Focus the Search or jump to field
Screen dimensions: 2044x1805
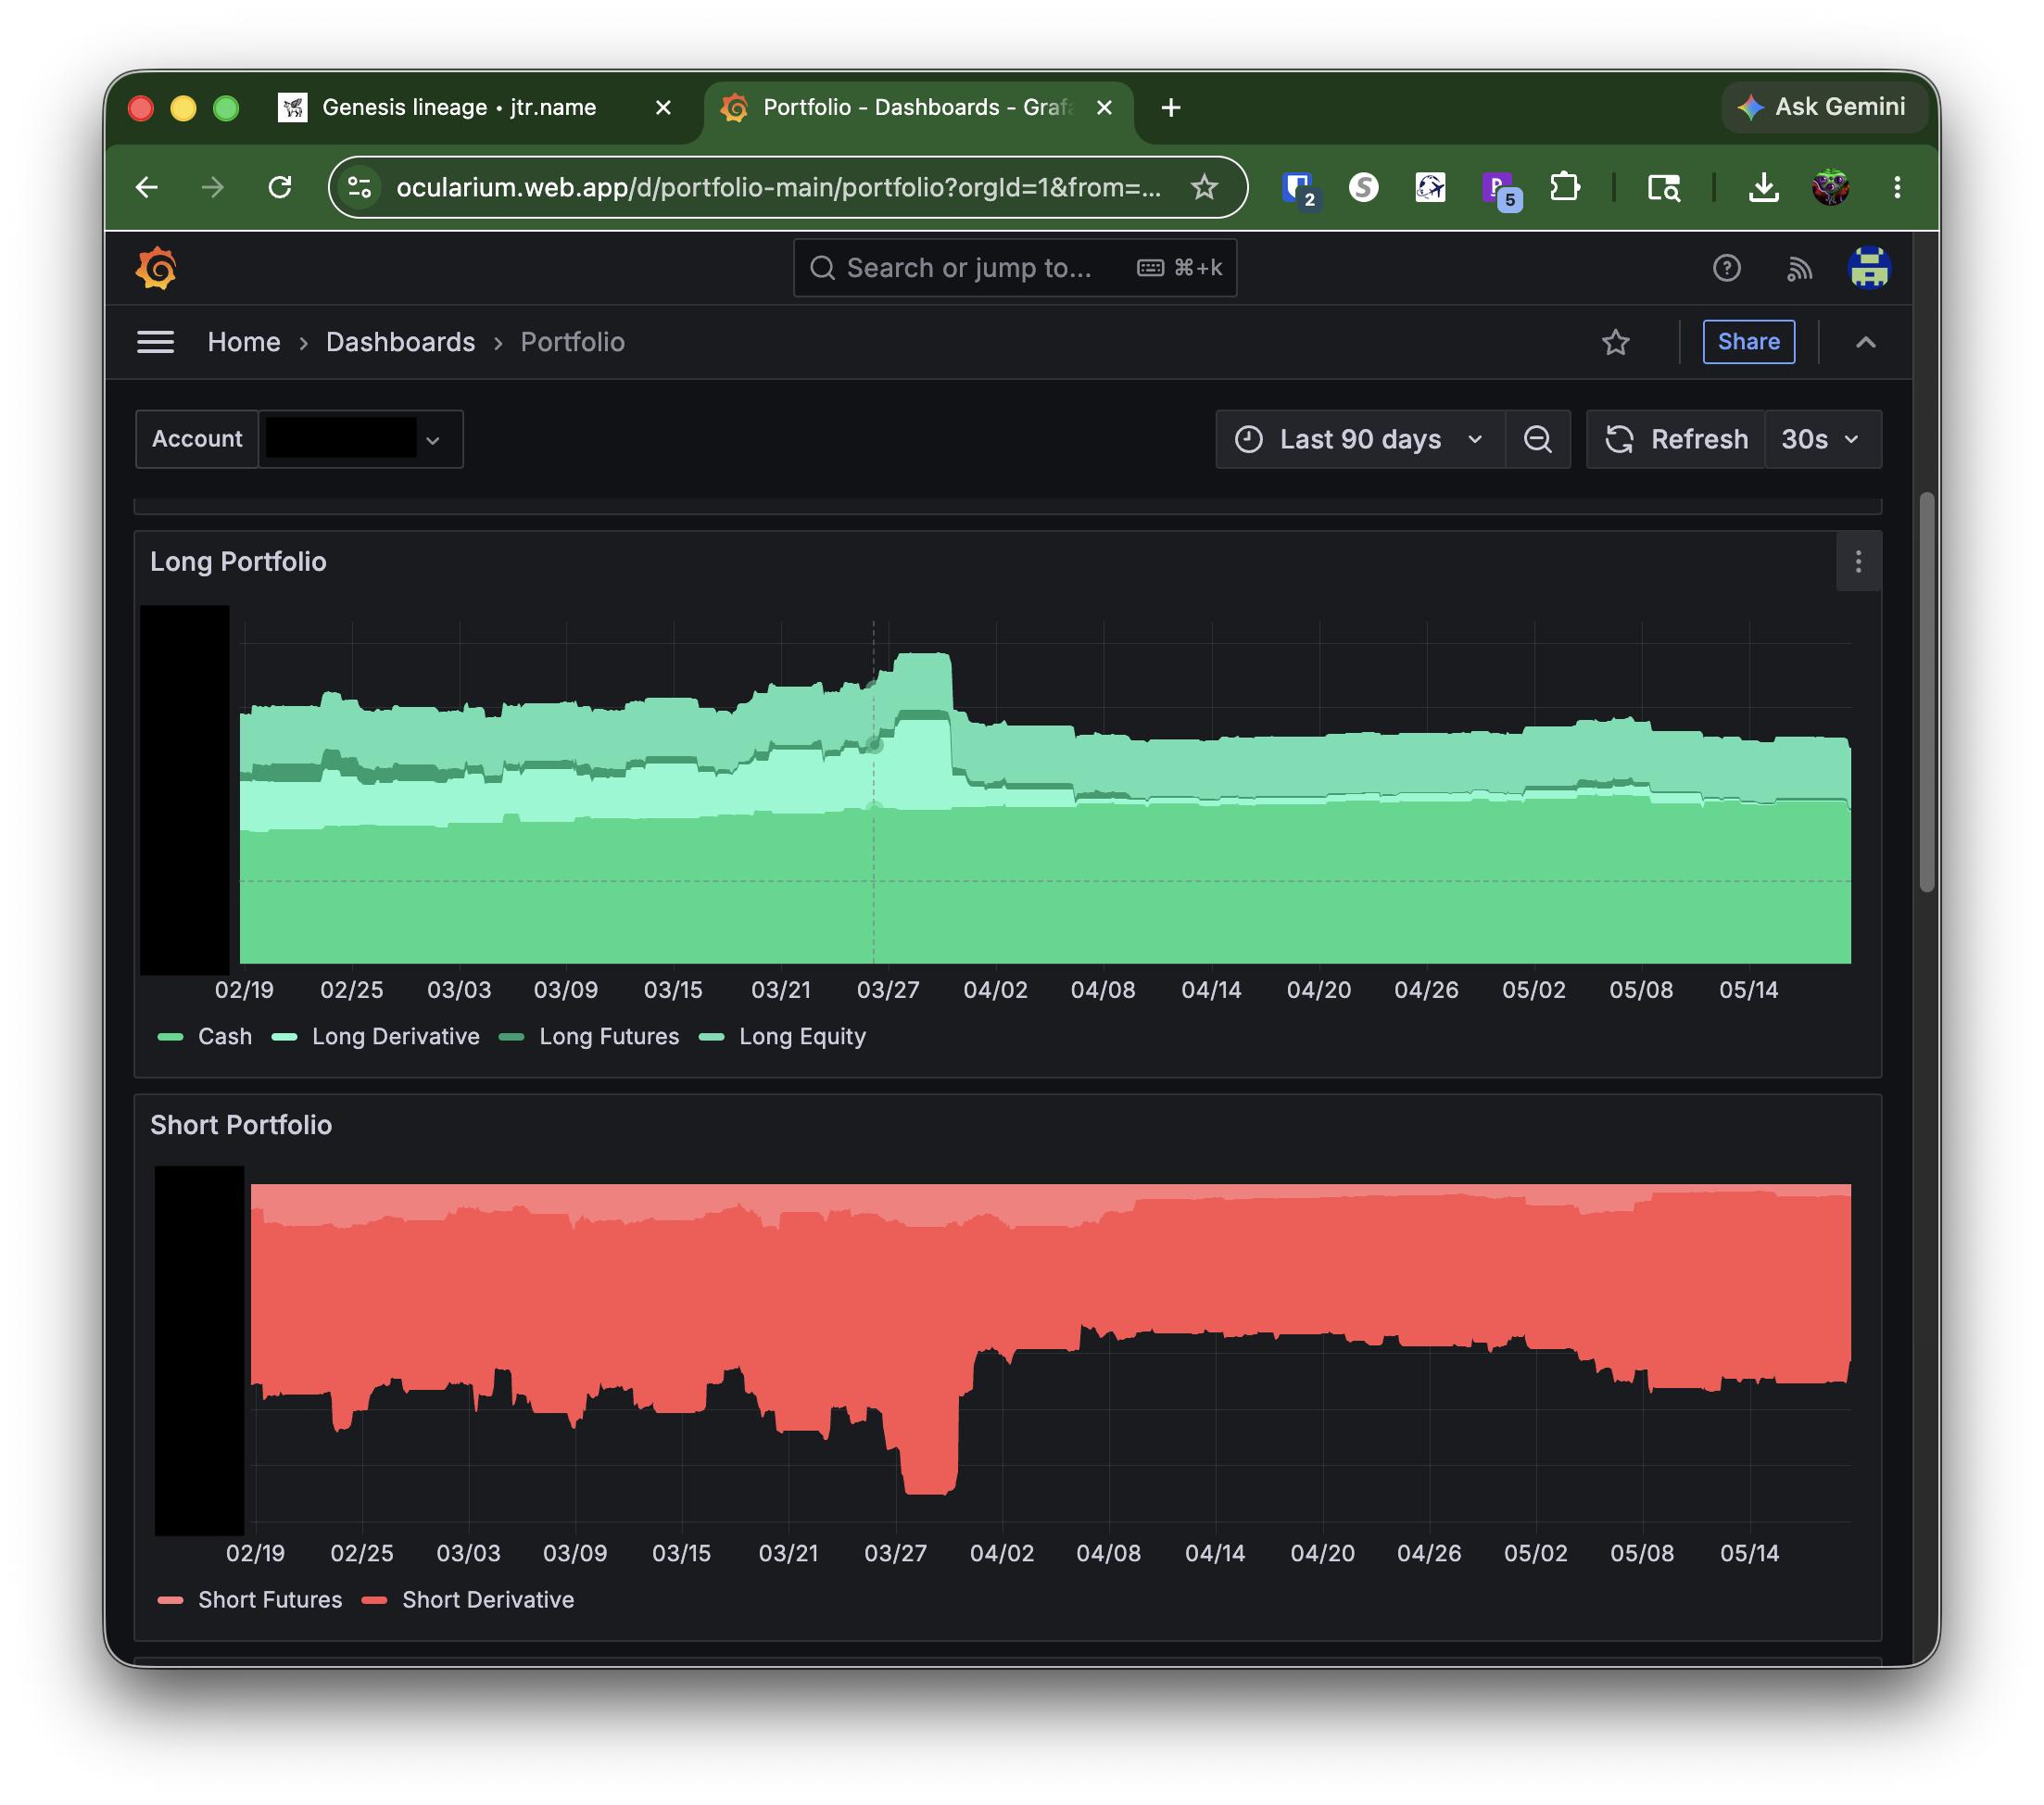[x=1014, y=268]
